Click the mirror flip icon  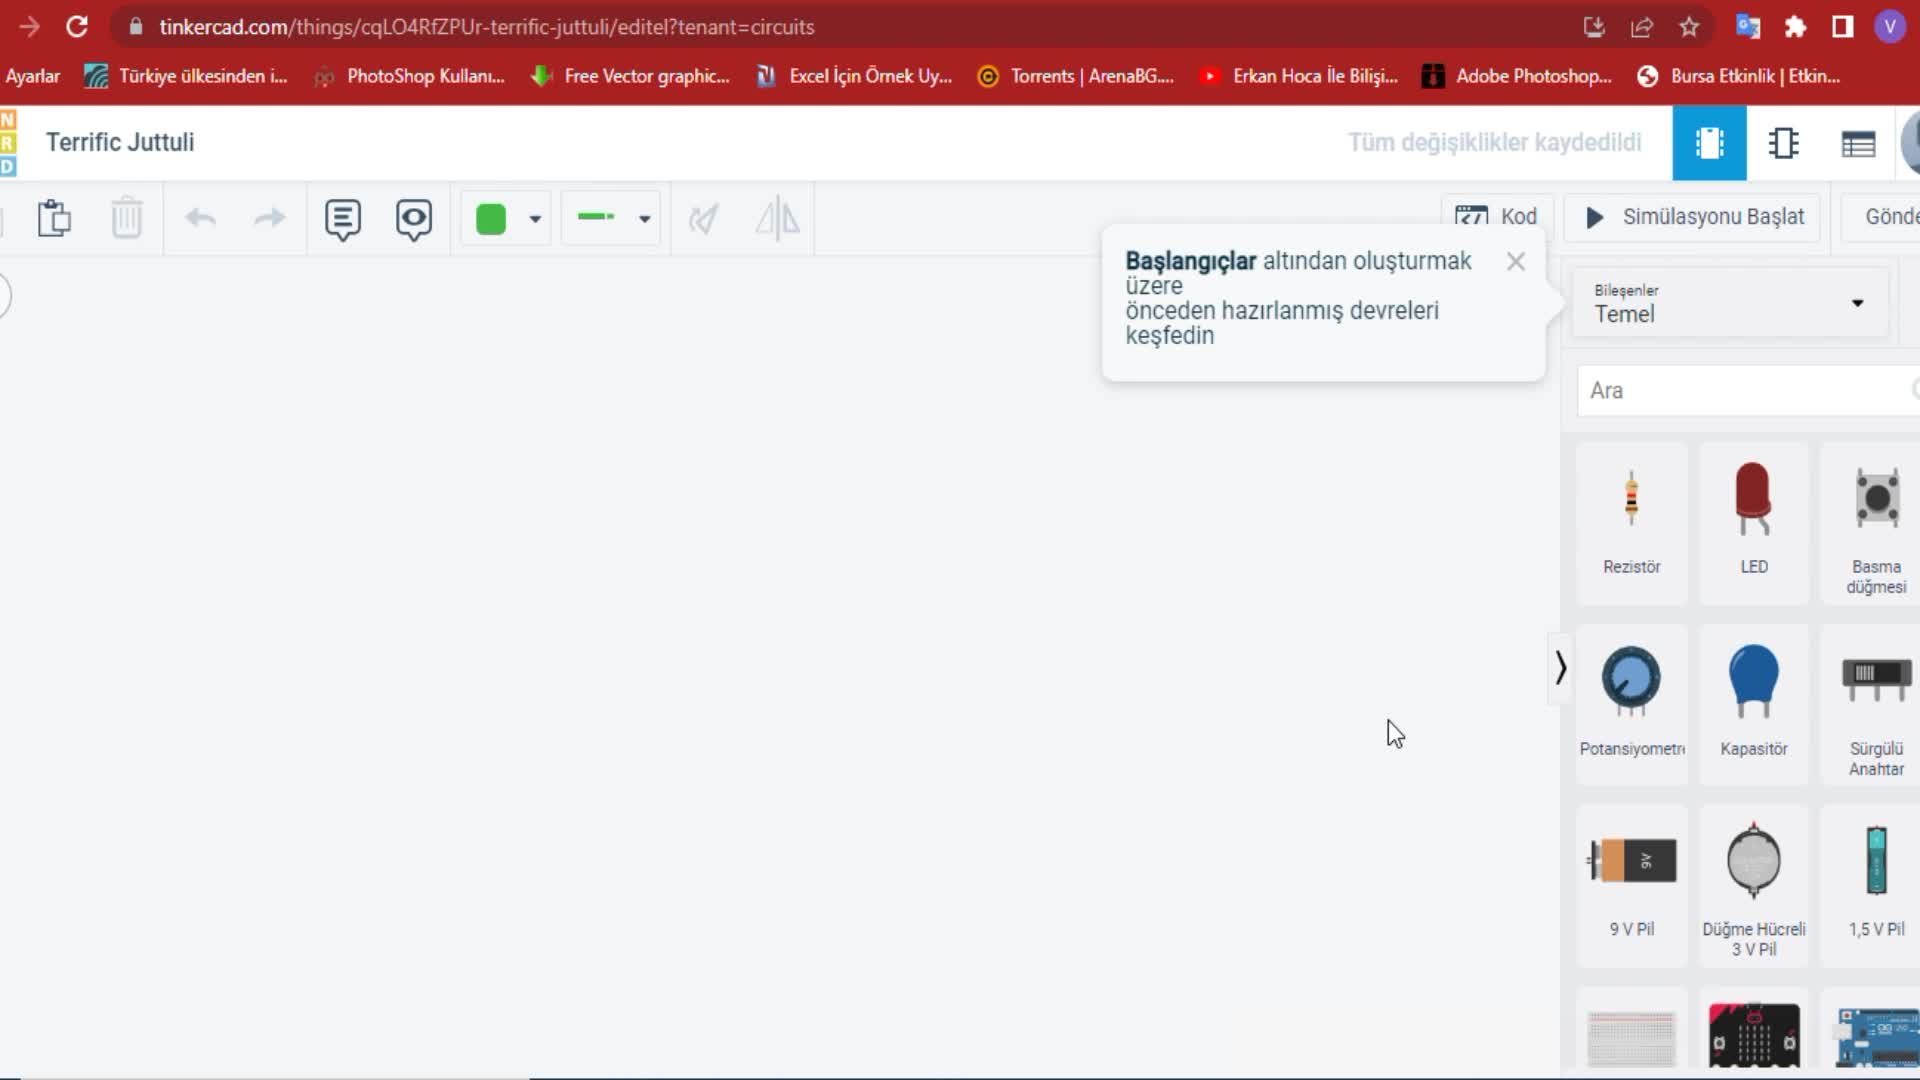pos(777,218)
